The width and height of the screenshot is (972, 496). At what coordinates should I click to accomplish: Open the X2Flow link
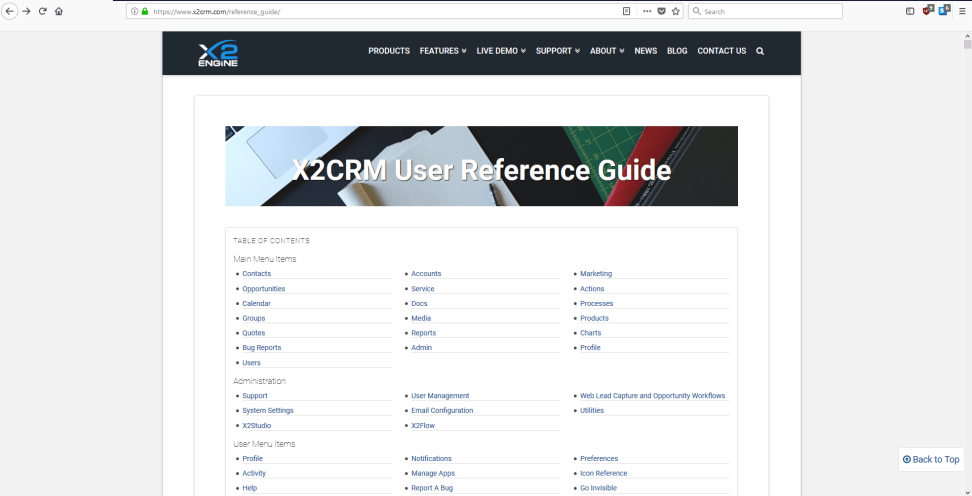coord(423,426)
